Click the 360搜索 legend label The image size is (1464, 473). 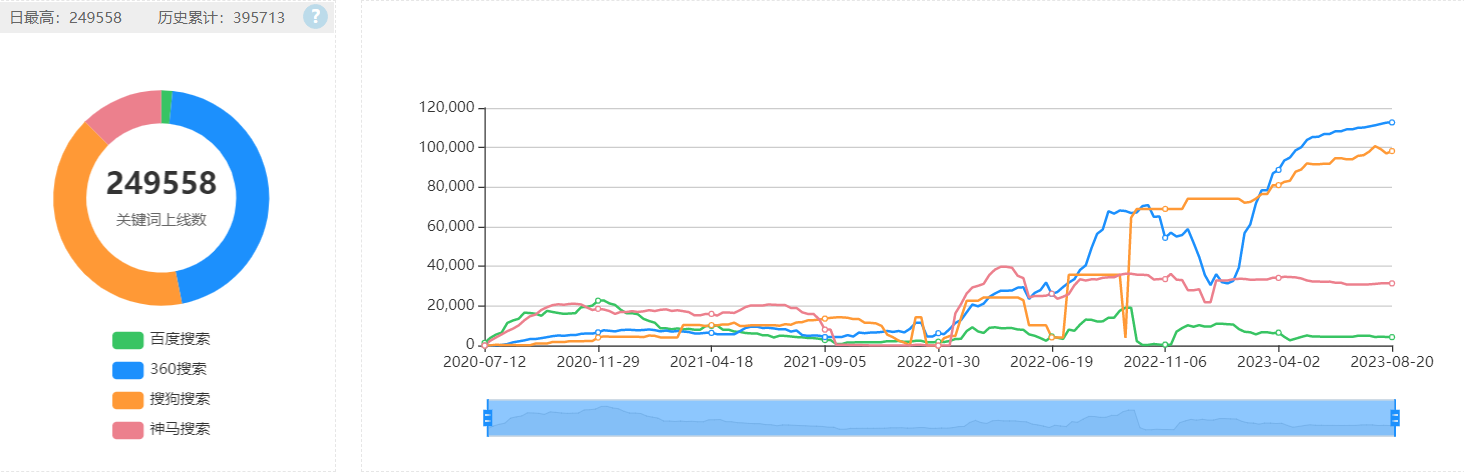[x=178, y=370]
